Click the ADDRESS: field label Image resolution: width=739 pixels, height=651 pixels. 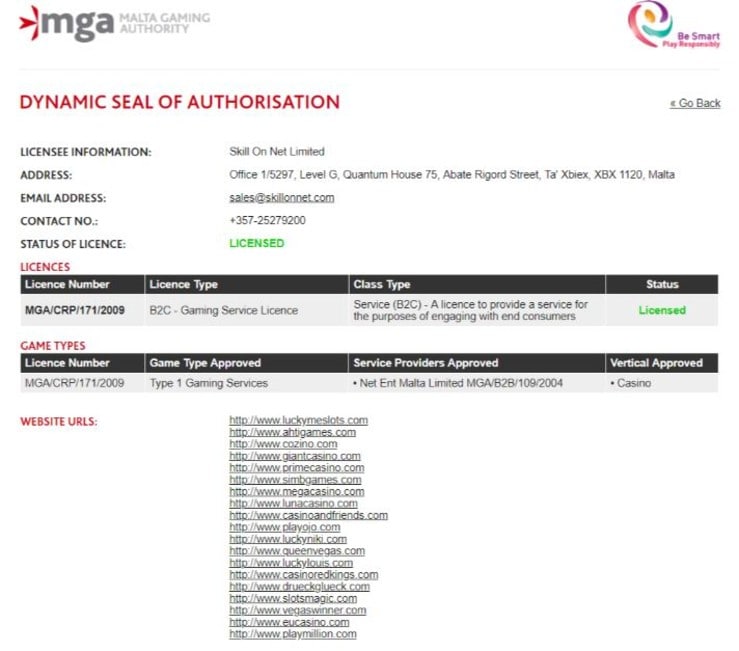point(46,175)
